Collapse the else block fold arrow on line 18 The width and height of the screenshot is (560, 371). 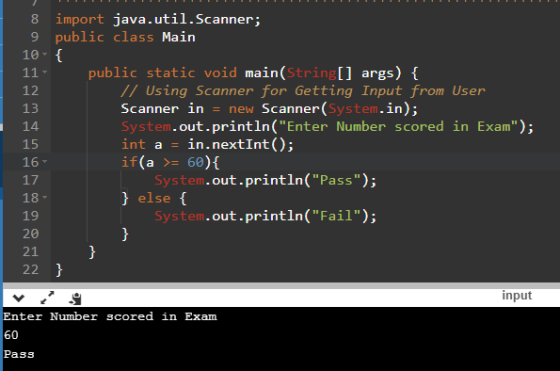45,197
